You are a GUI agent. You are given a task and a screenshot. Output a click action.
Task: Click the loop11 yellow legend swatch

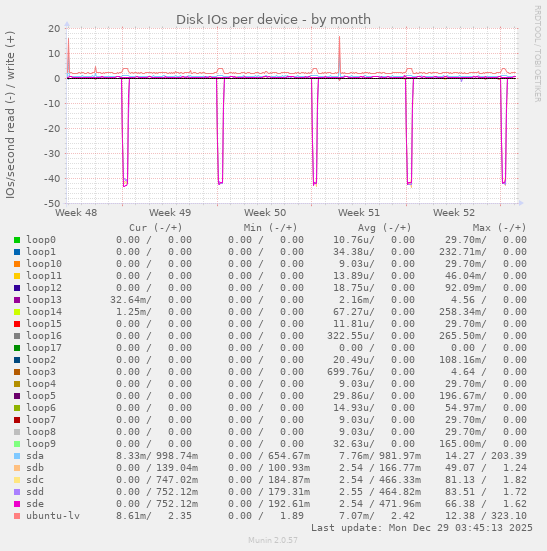coord(17,276)
